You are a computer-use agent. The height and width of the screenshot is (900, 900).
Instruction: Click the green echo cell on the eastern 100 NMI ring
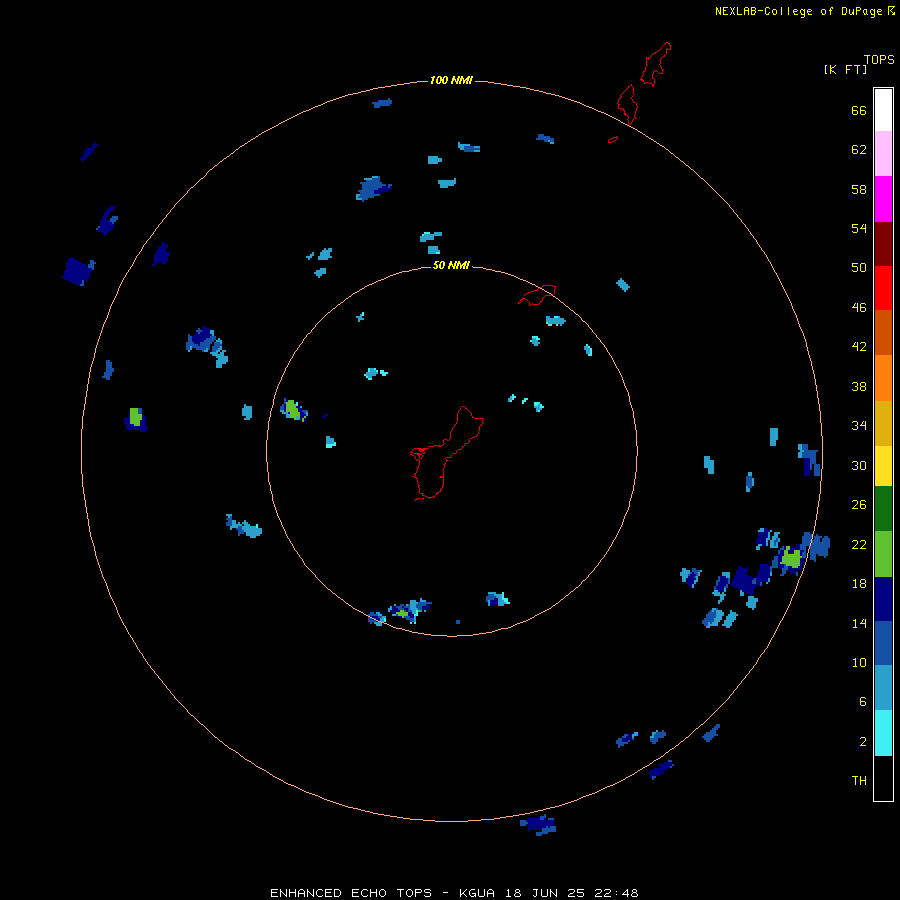coord(791,558)
